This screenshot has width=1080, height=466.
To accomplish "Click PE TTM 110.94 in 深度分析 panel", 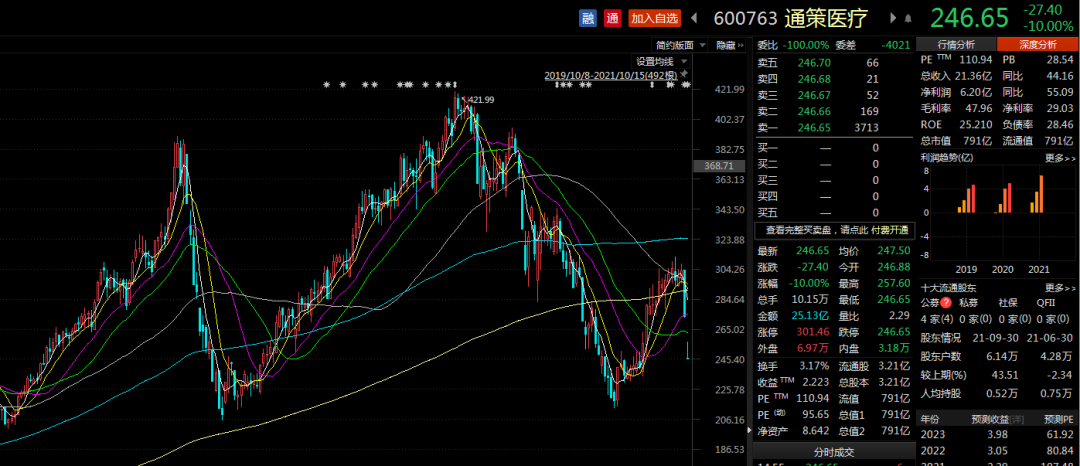I will click(977, 61).
